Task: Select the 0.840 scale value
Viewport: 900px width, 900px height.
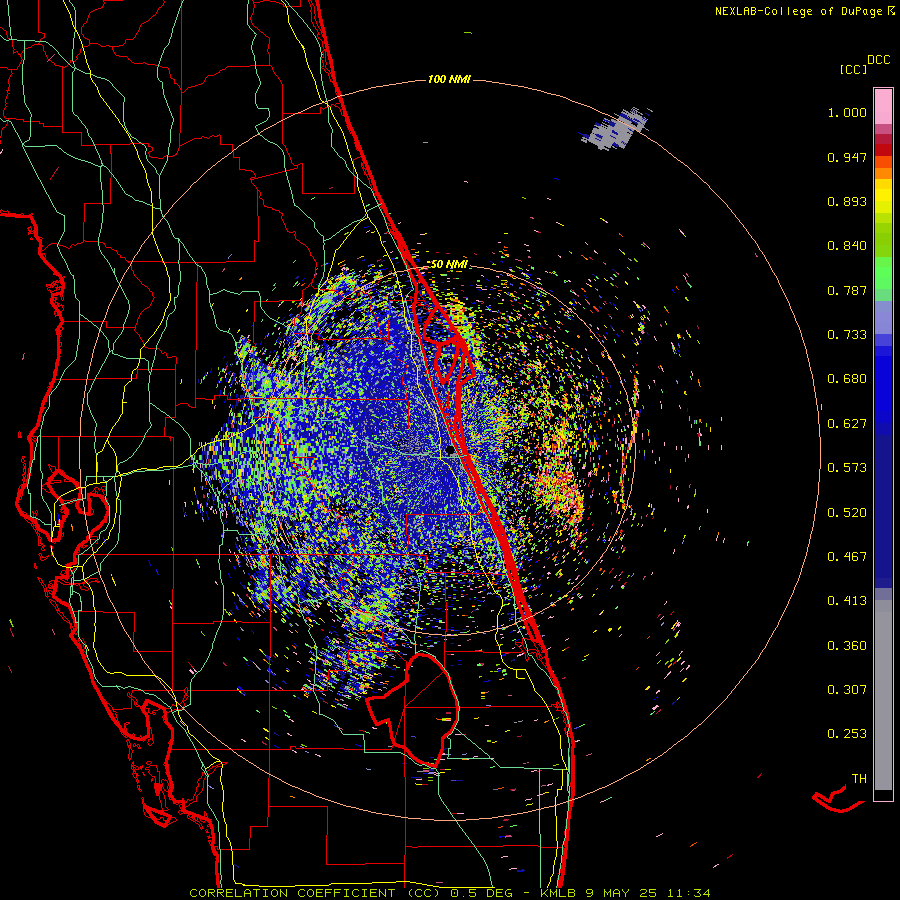Action: (x=847, y=246)
